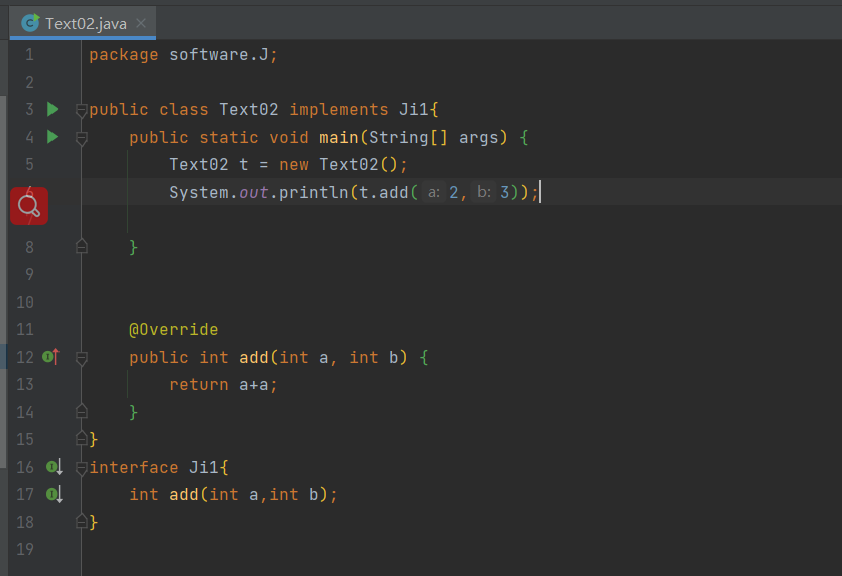
Task: Click line number 10 in the gutter
Action: click(x=25, y=302)
